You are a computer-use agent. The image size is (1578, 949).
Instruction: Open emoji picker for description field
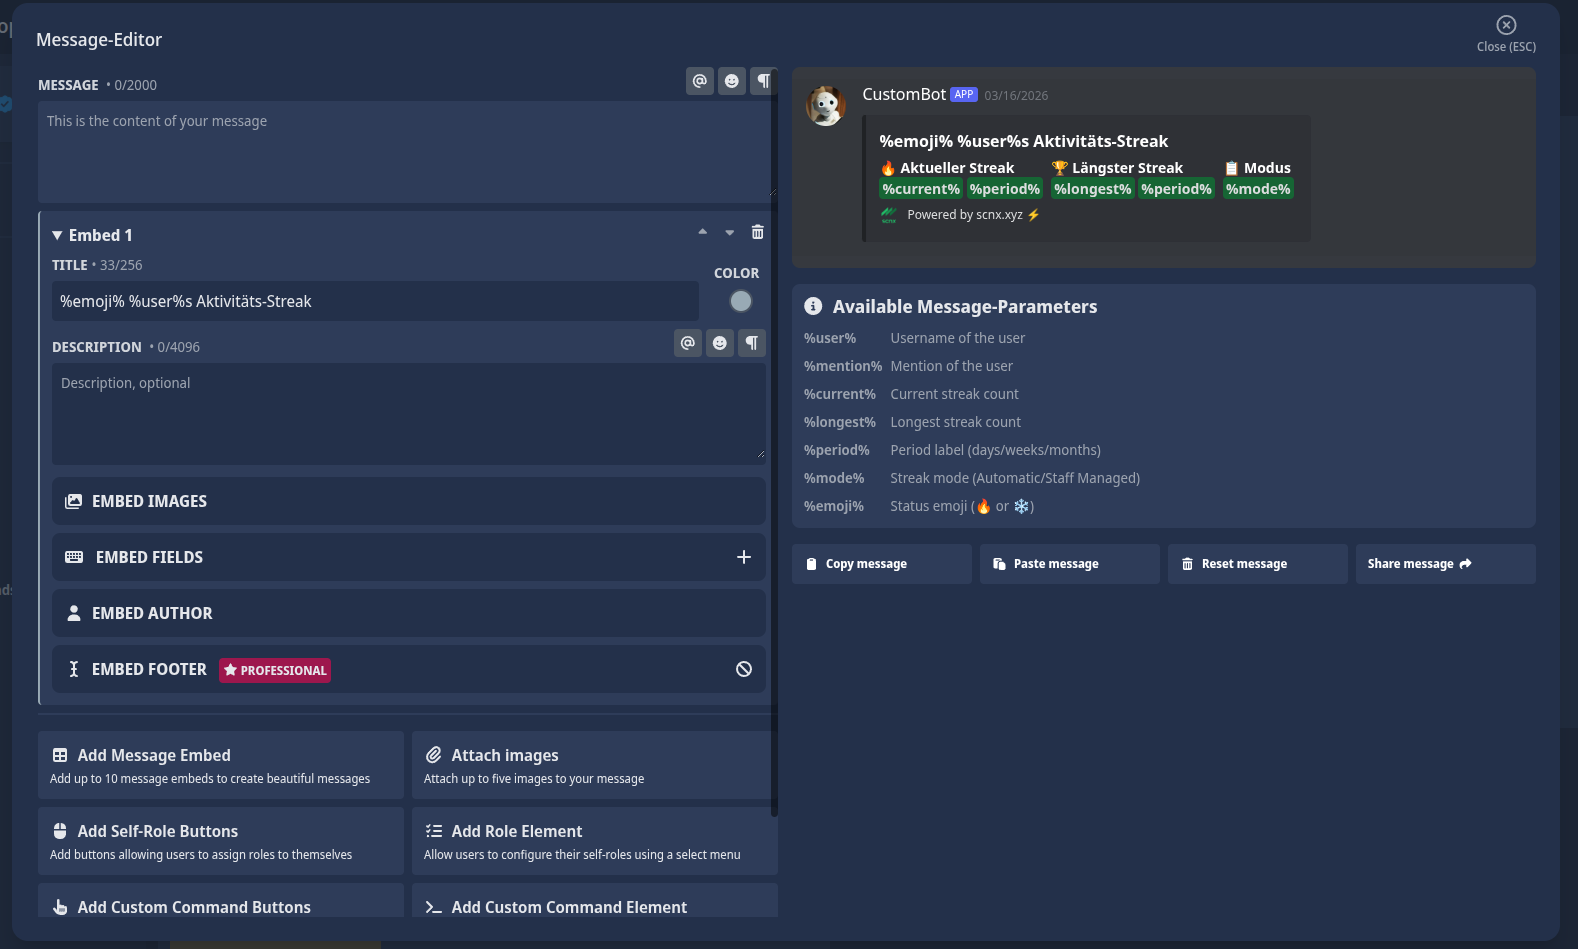click(x=720, y=343)
